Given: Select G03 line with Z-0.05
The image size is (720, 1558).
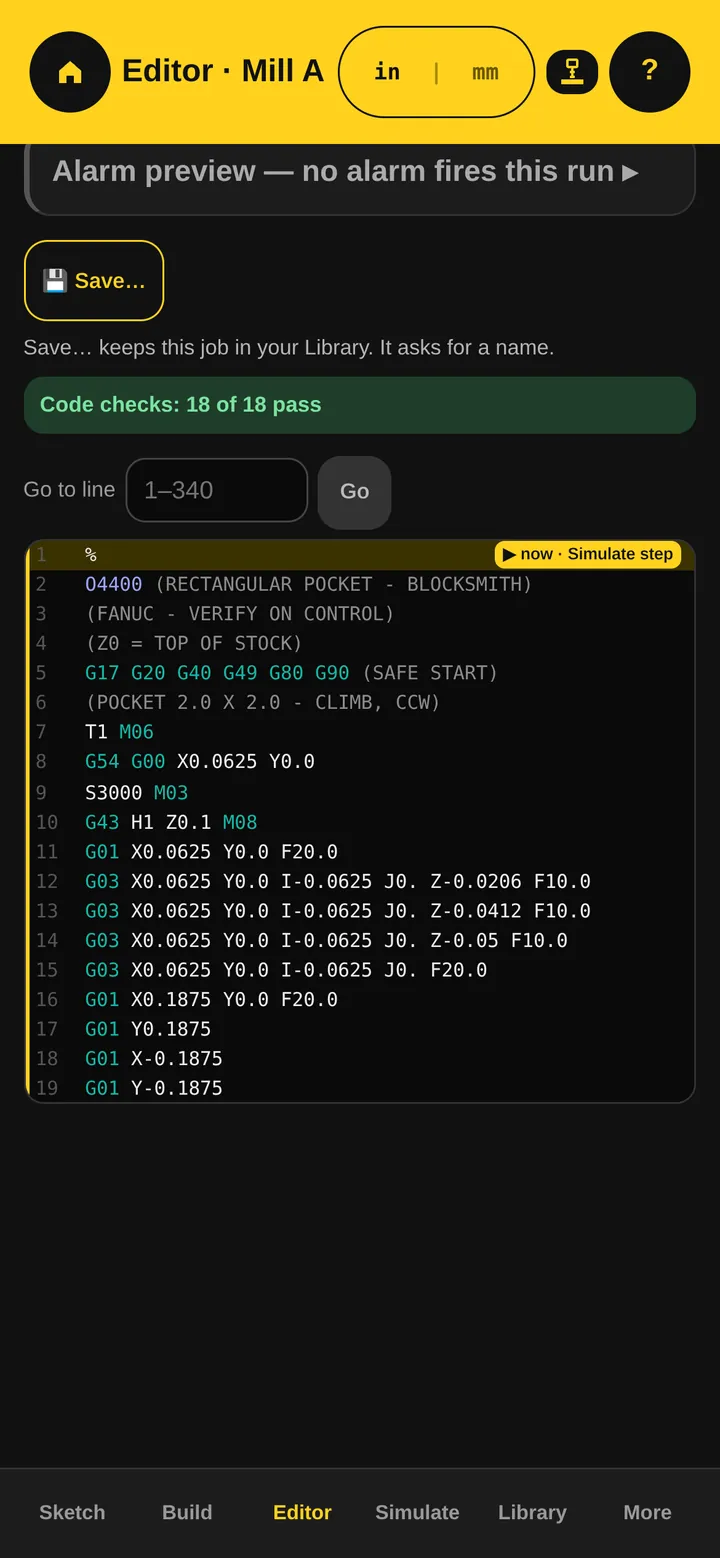Looking at the screenshot, I should [x=360, y=940].
